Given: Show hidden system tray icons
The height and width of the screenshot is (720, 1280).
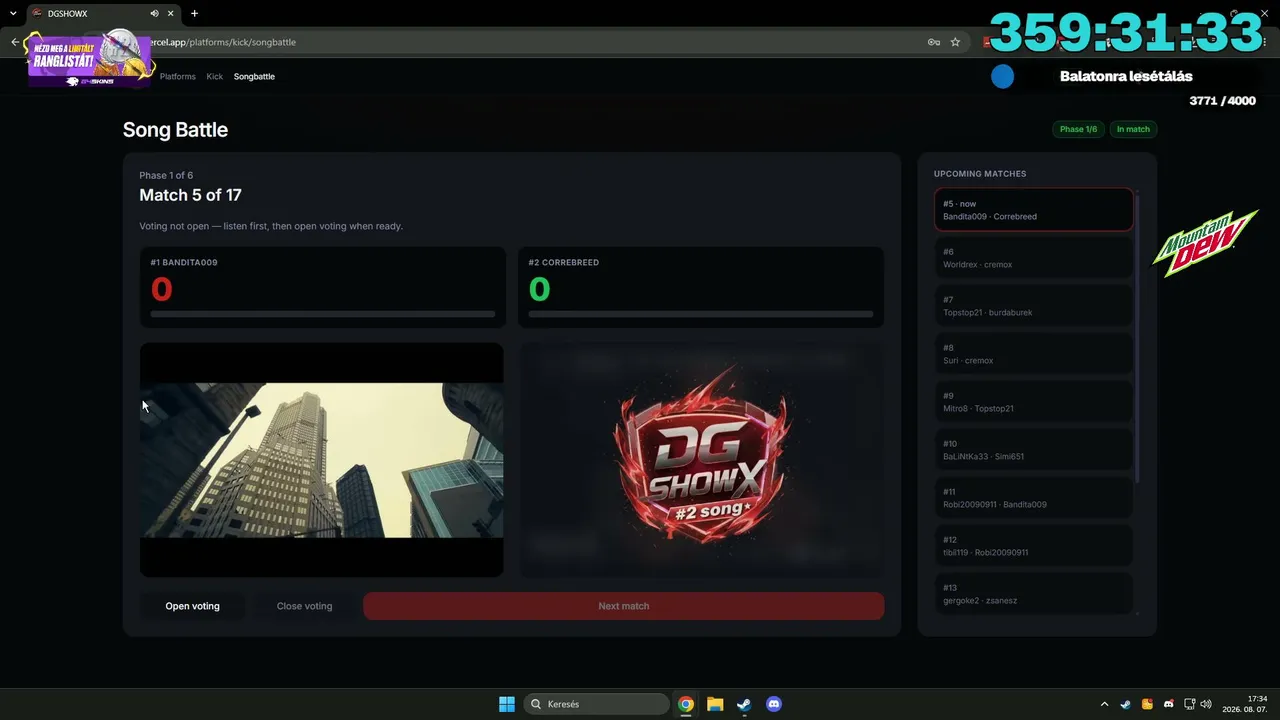Looking at the screenshot, I should pyautogui.click(x=1104, y=704).
